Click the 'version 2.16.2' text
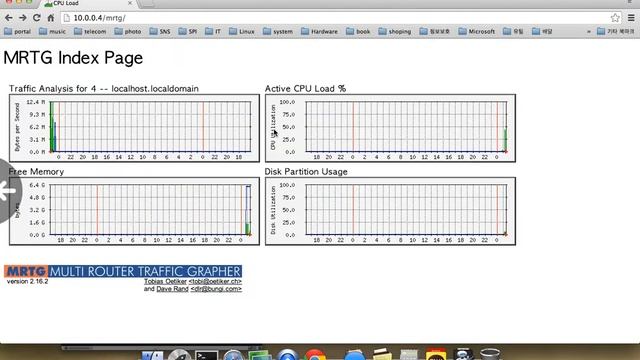This screenshot has height=360, width=640. pyautogui.click(x=27, y=281)
